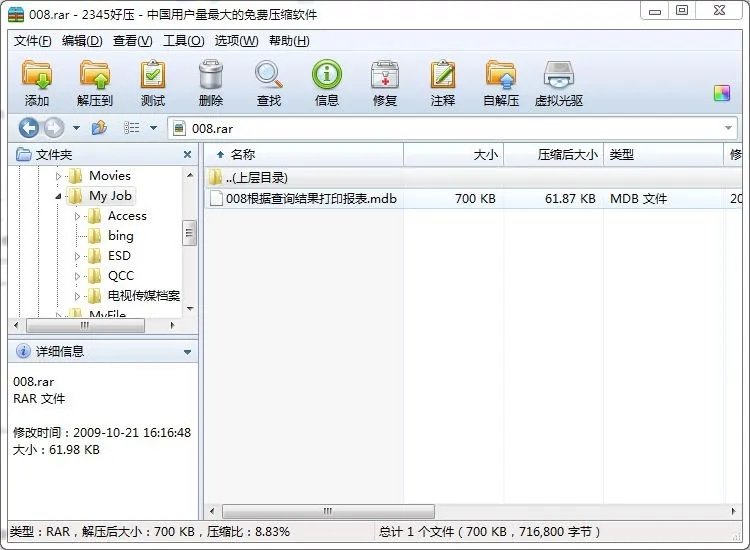Sort by 大小 column header
This screenshot has width=750, height=550.
click(453, 154)
